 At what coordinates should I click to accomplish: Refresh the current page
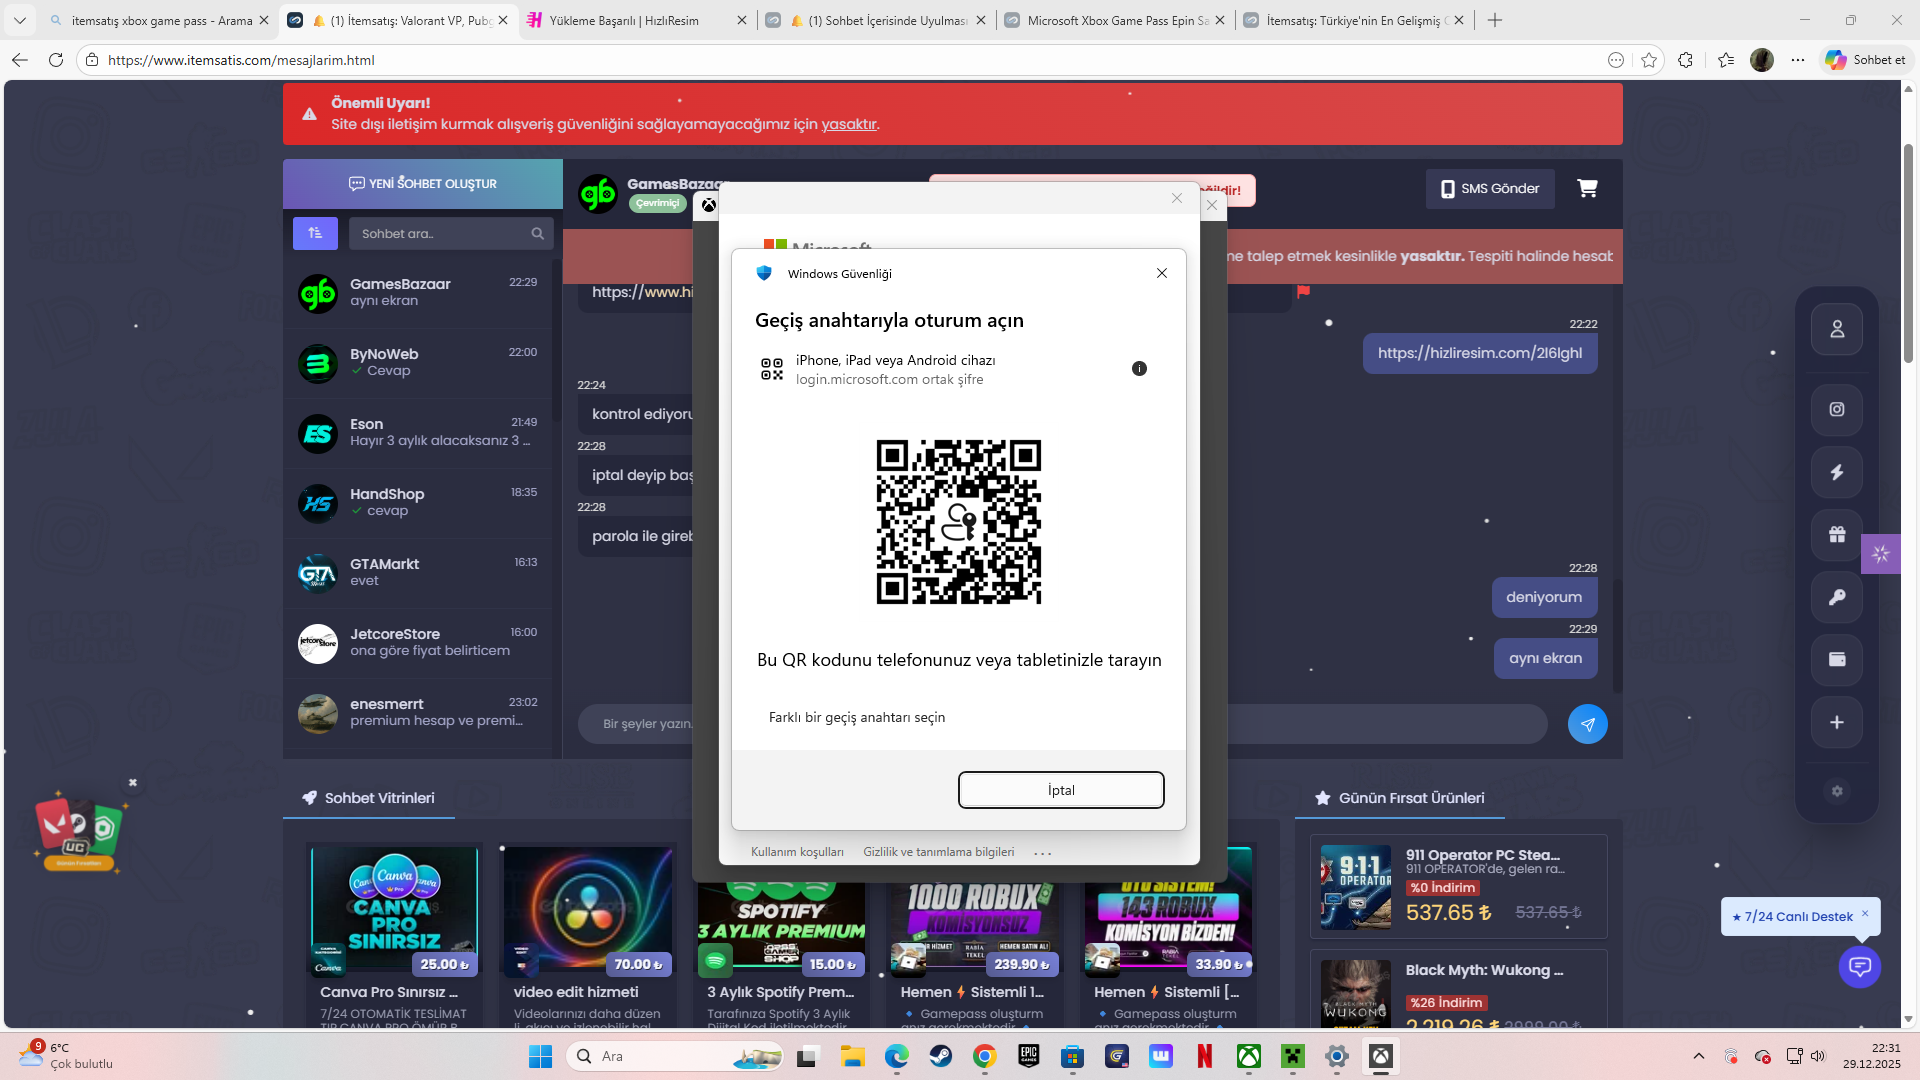pyautogui.click(x=56, y=60)
